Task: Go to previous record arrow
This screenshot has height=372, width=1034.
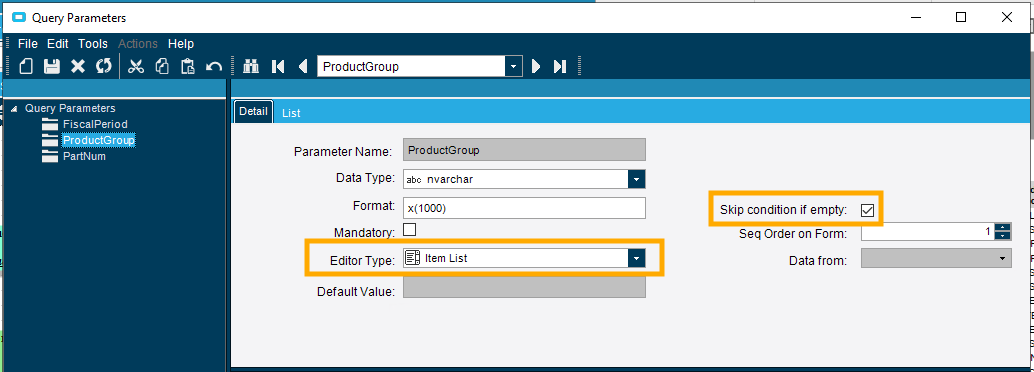Action: [x=303, y=66]
